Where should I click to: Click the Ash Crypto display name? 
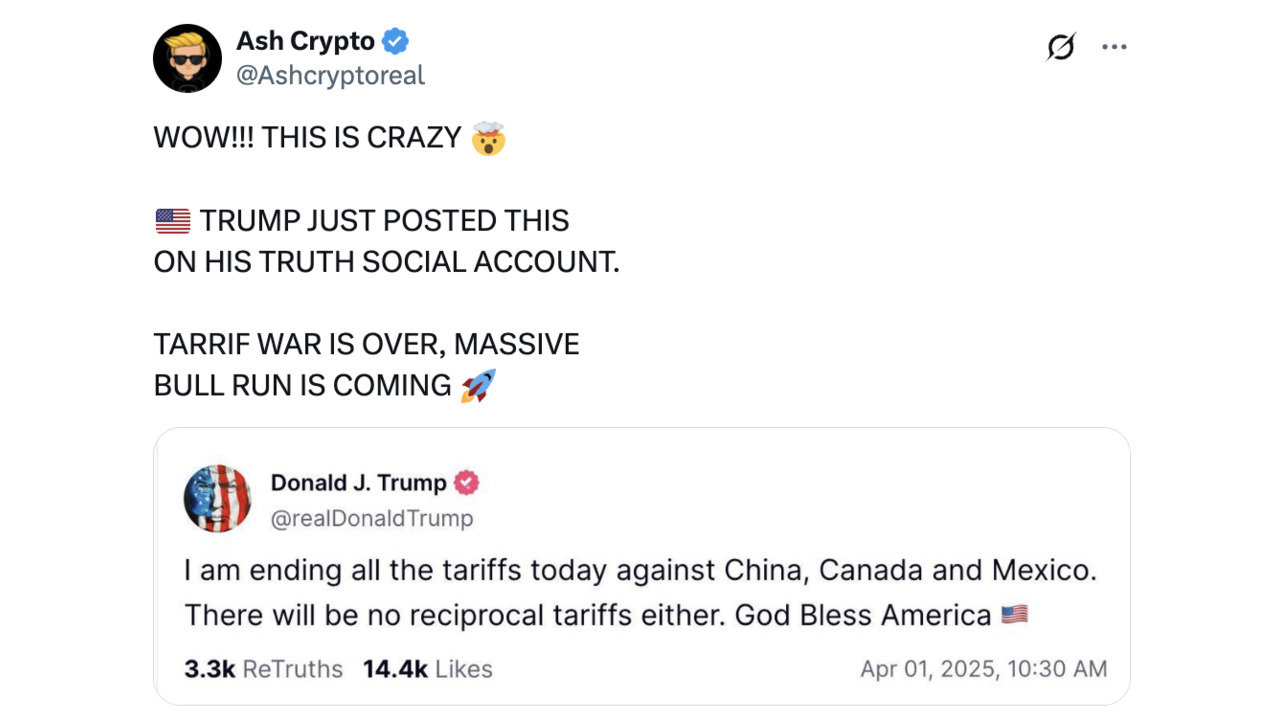(x=305, y=41)
